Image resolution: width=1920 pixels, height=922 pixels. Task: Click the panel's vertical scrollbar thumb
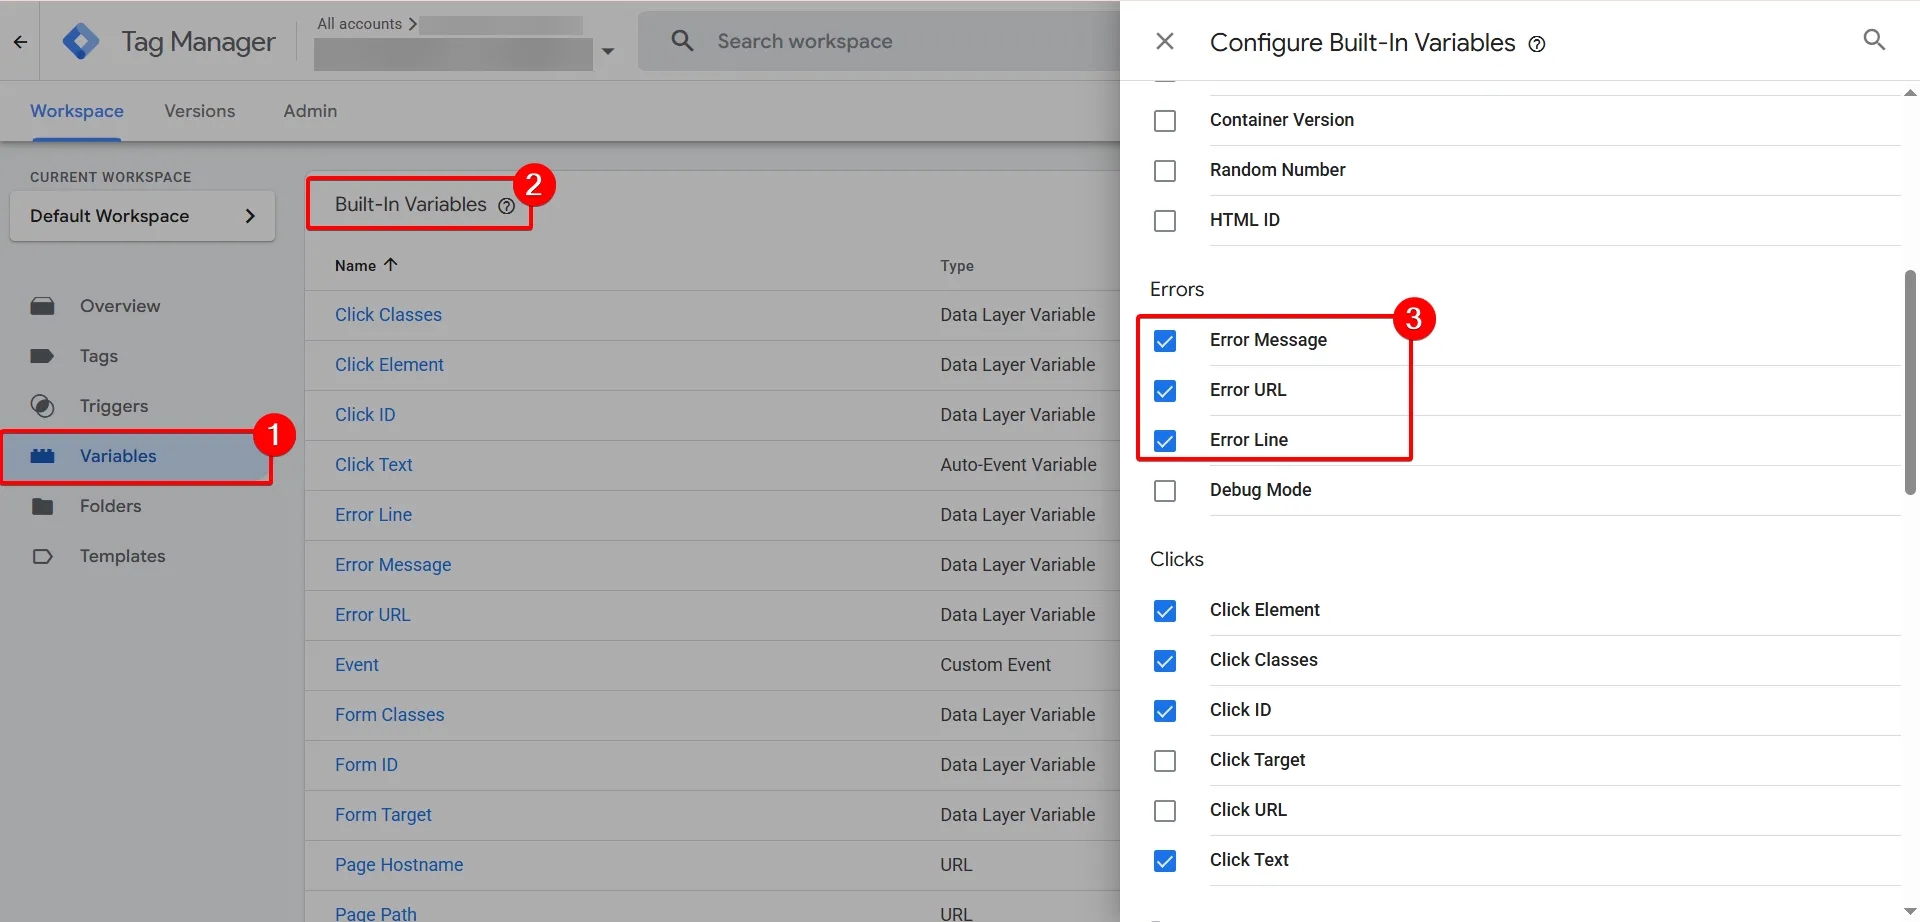(x=1910, y=383)
